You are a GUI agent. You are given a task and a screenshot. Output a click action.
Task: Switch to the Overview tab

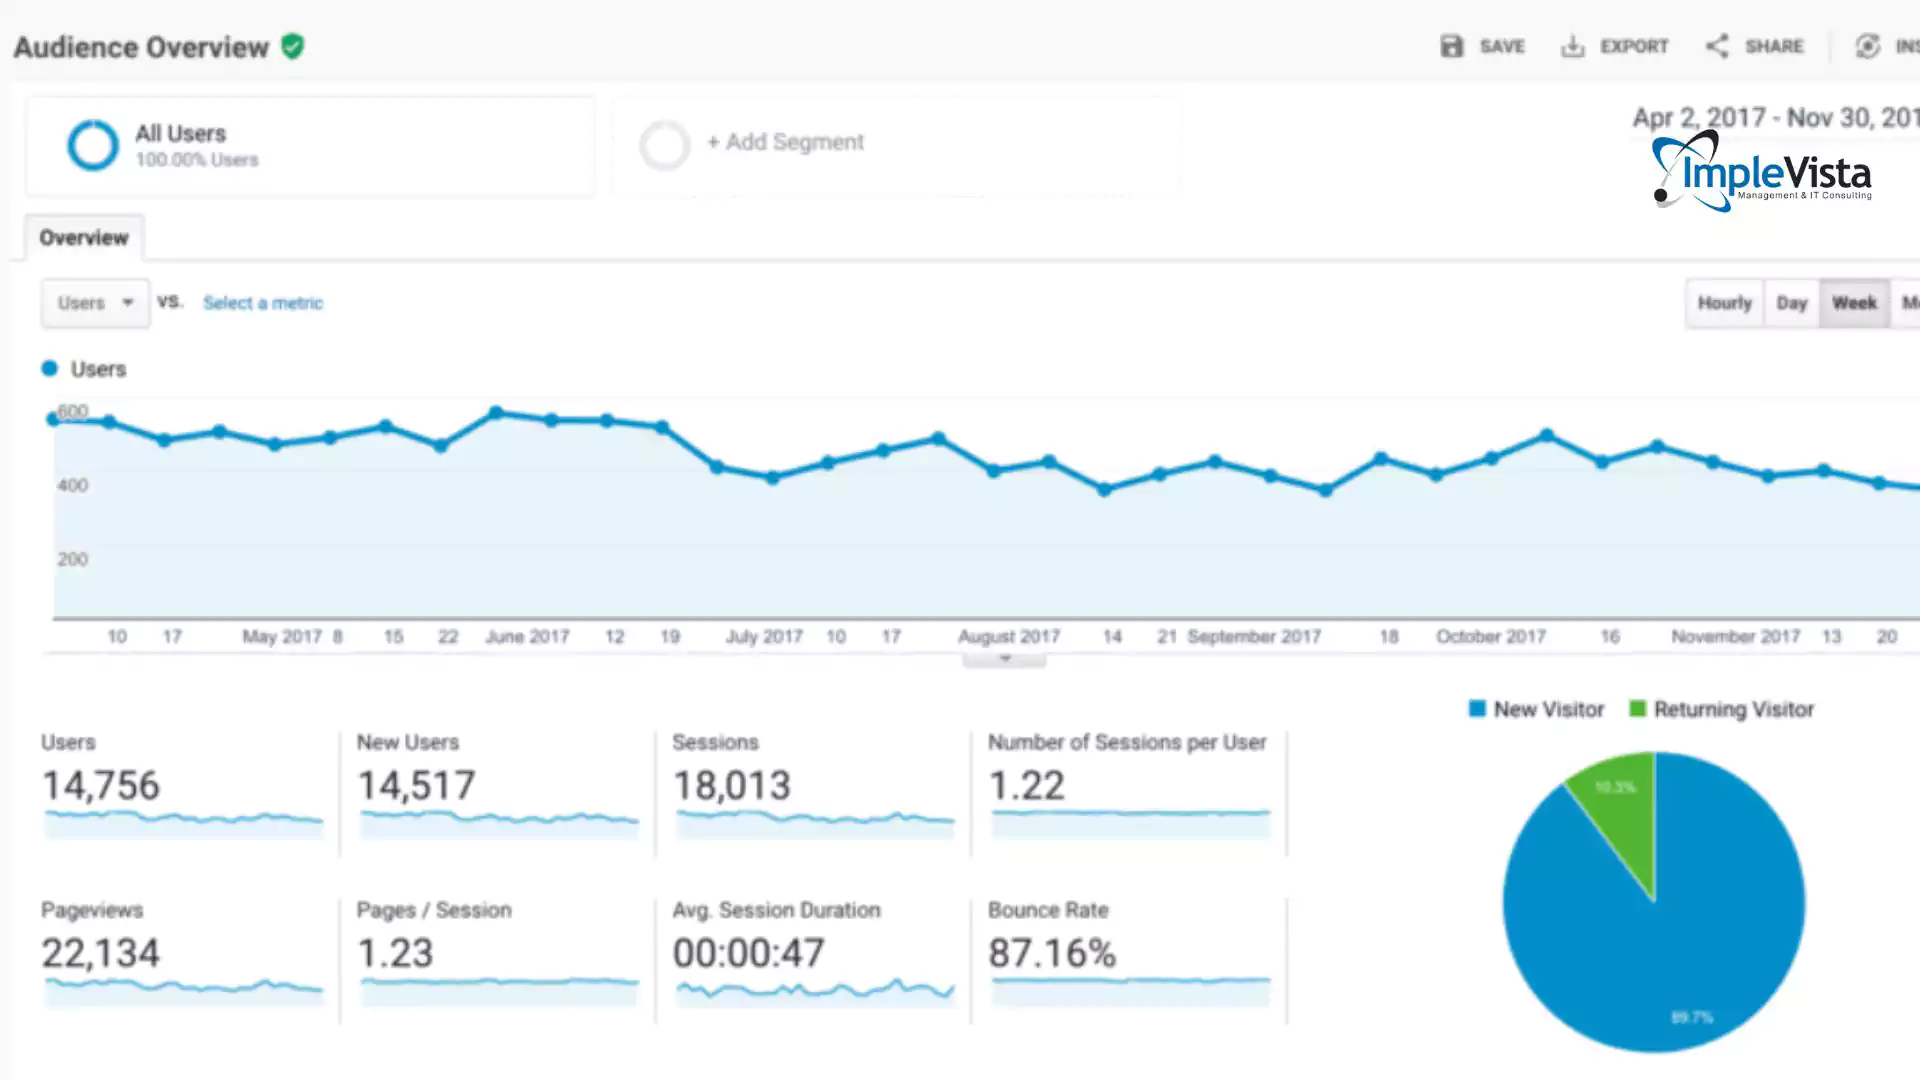(84, 238)
